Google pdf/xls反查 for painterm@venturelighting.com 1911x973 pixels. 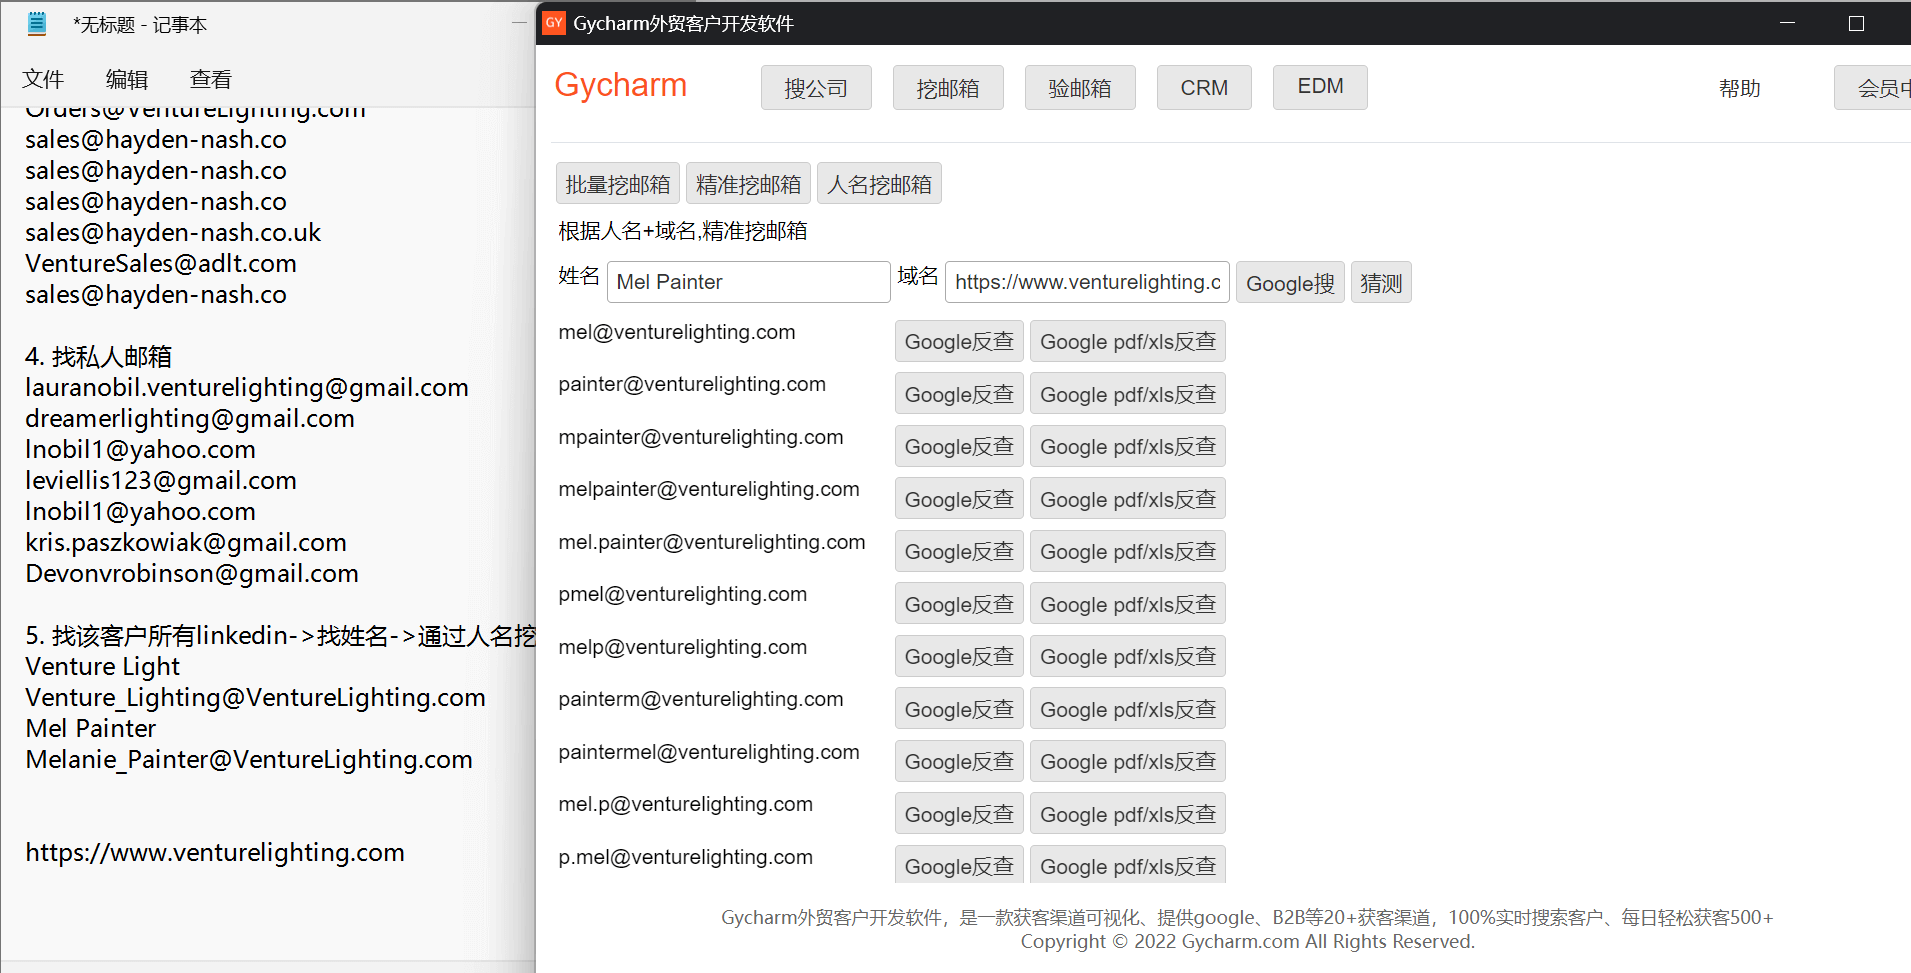(1128, 709)
